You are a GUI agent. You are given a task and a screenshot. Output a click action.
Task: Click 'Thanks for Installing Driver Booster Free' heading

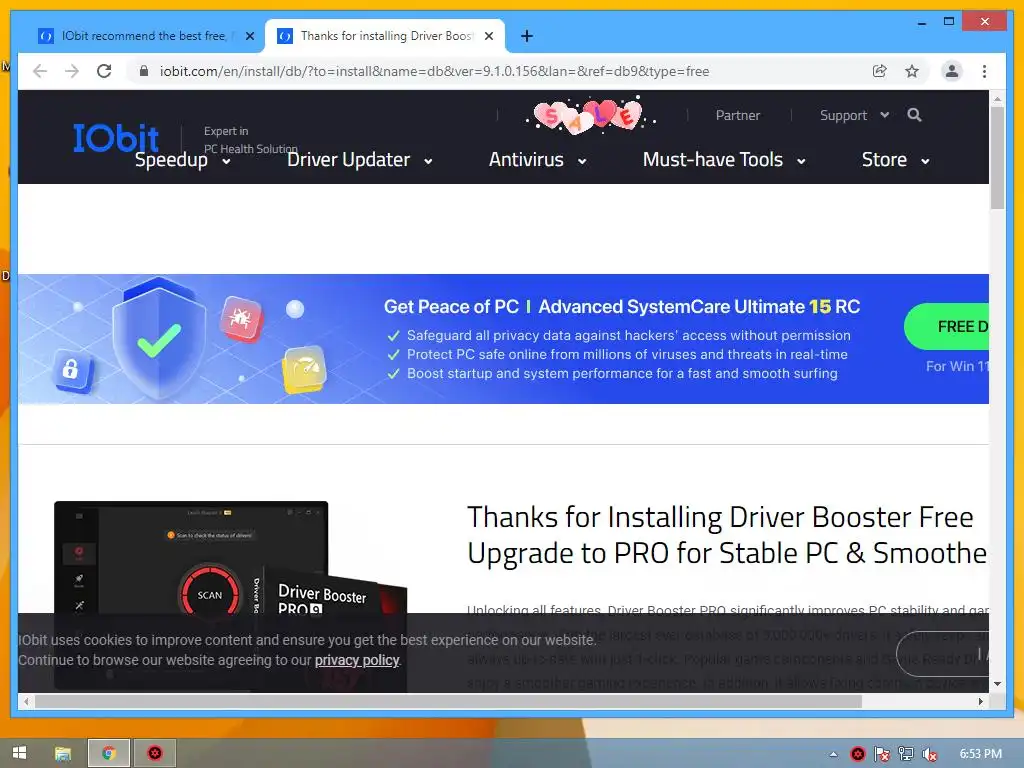click(720, 517)
